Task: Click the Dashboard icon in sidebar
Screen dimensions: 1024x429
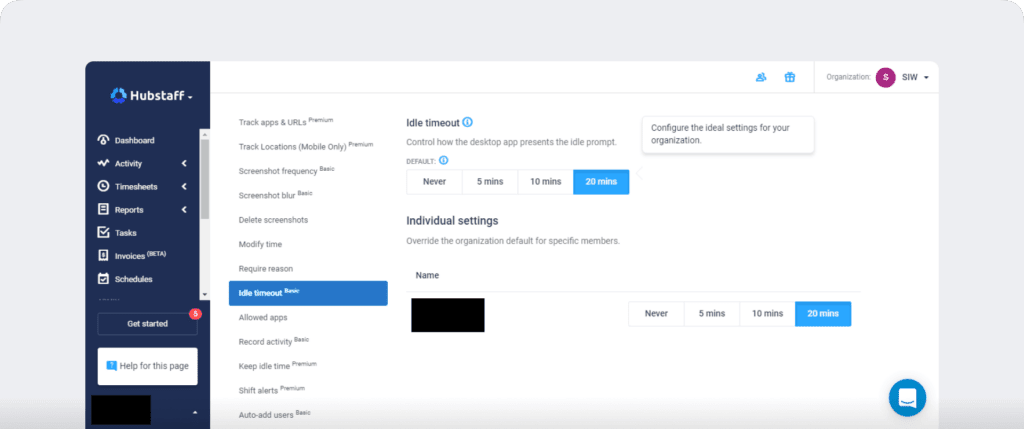Action: (103, 140)
